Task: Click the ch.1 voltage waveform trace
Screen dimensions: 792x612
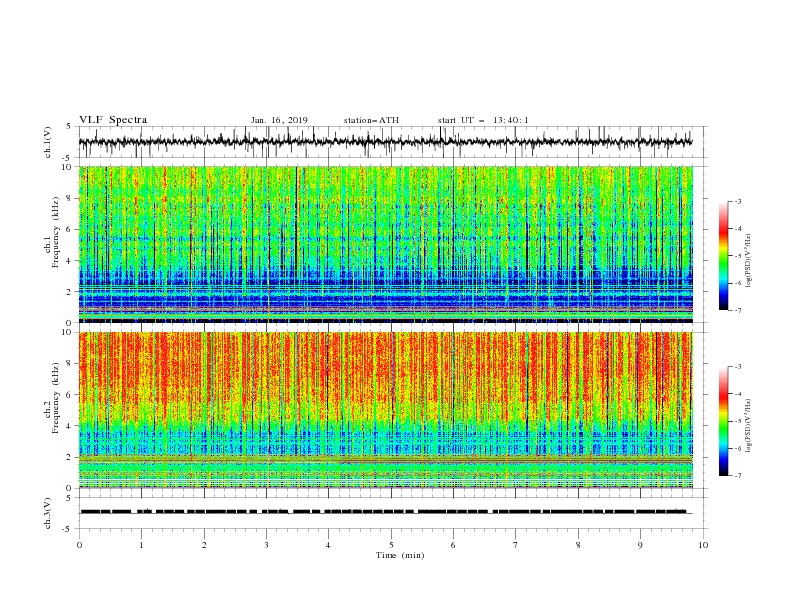Action: pyautogui.click(x=385, y=142)
